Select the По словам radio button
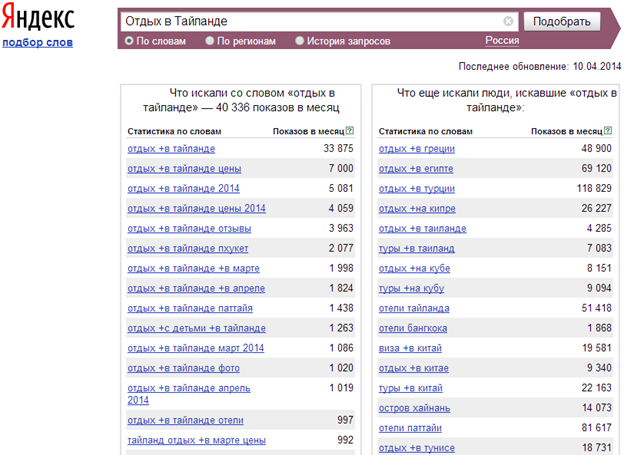Image resolution: width=624 pixels, height=455 pixels. click(129, 41)
